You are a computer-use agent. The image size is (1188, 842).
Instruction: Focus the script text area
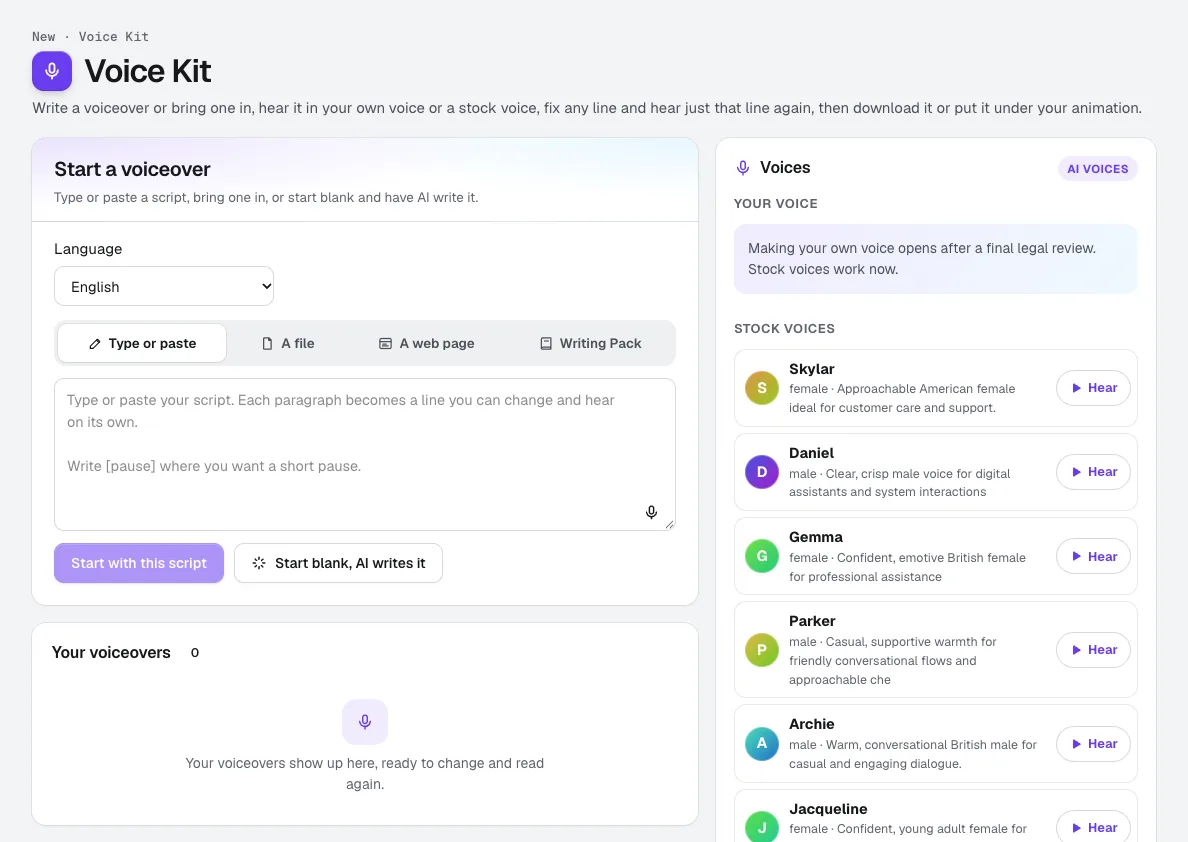click(364, 455)
